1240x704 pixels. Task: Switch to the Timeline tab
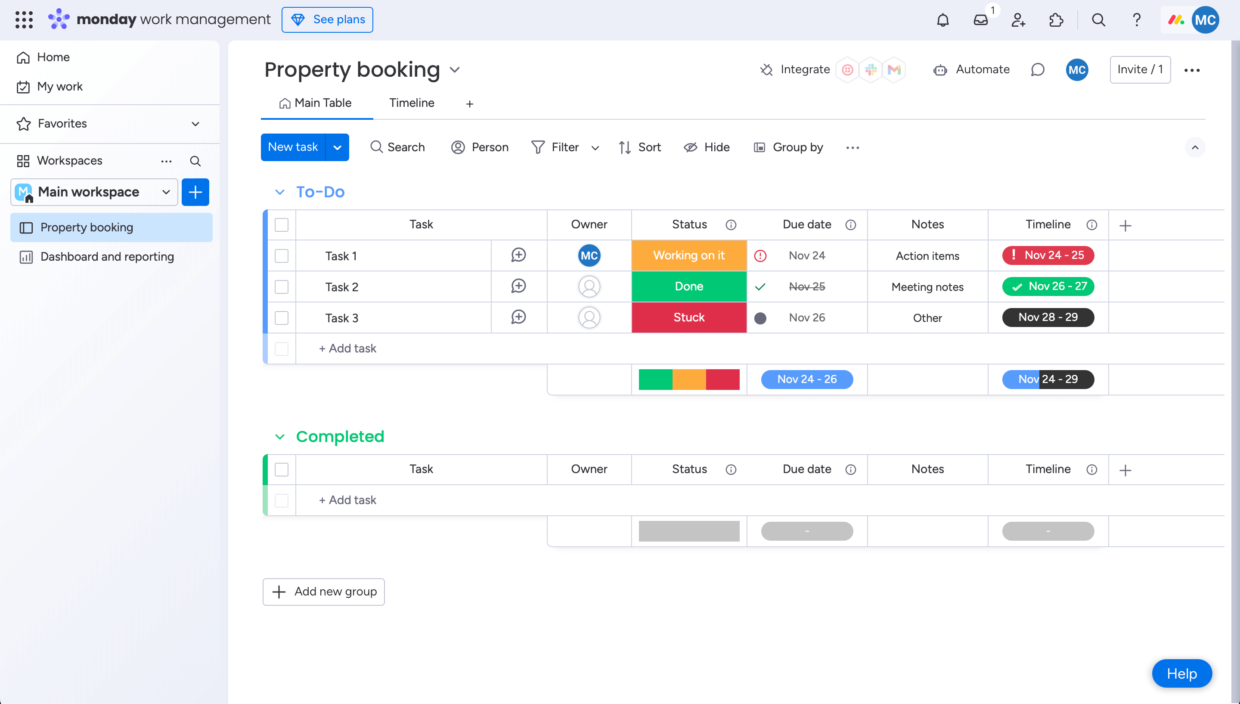click(x=411, y=102)
